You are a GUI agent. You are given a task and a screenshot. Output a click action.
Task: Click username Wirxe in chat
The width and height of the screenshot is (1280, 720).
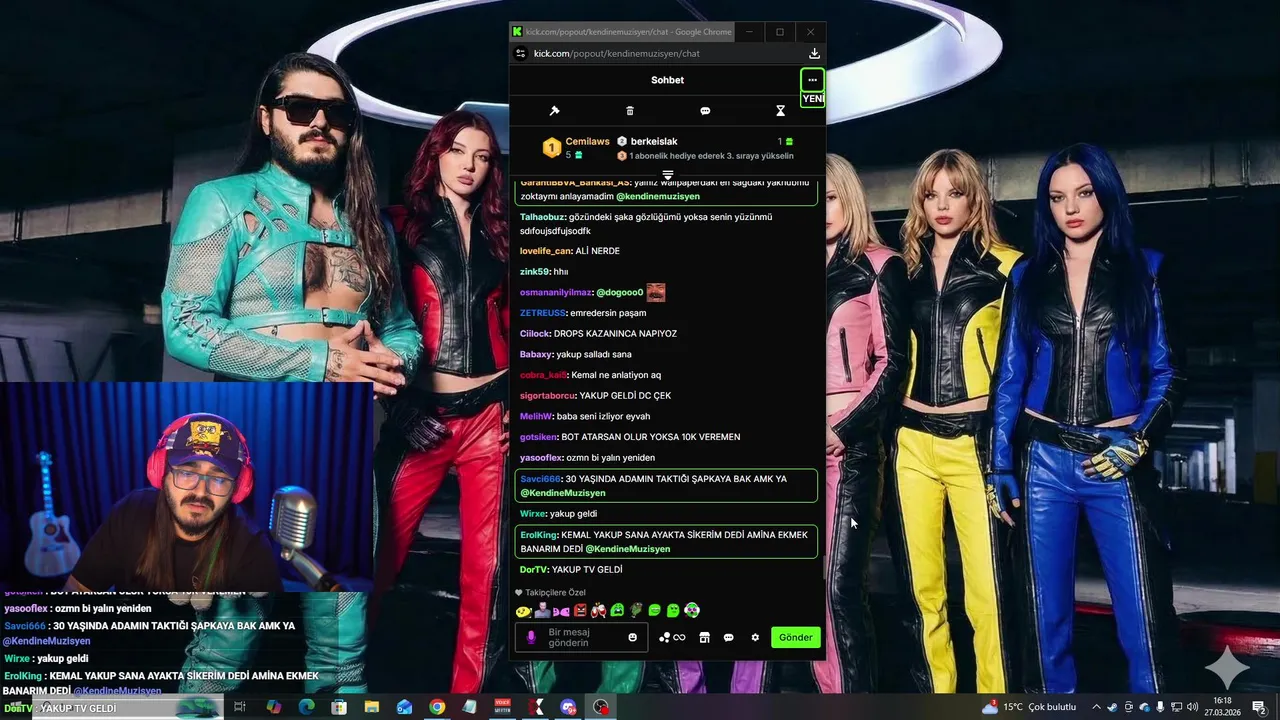(x=533, y=514)
